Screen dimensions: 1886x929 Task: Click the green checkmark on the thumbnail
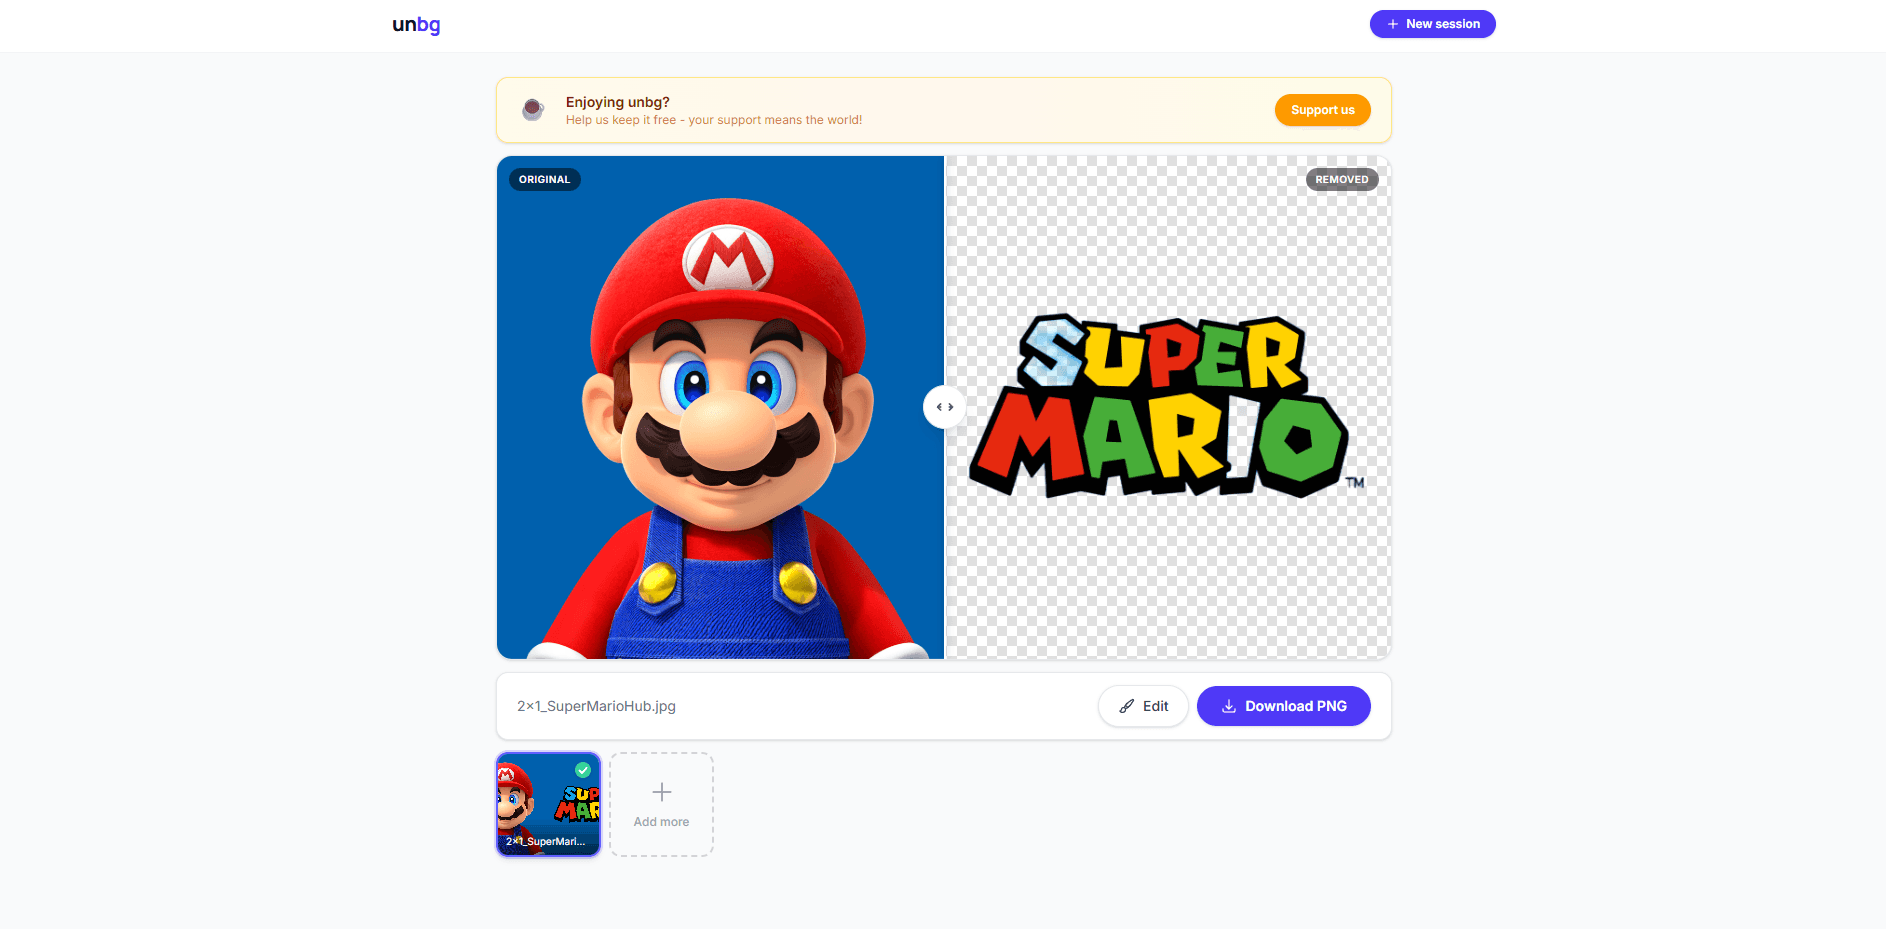[583, 770]
